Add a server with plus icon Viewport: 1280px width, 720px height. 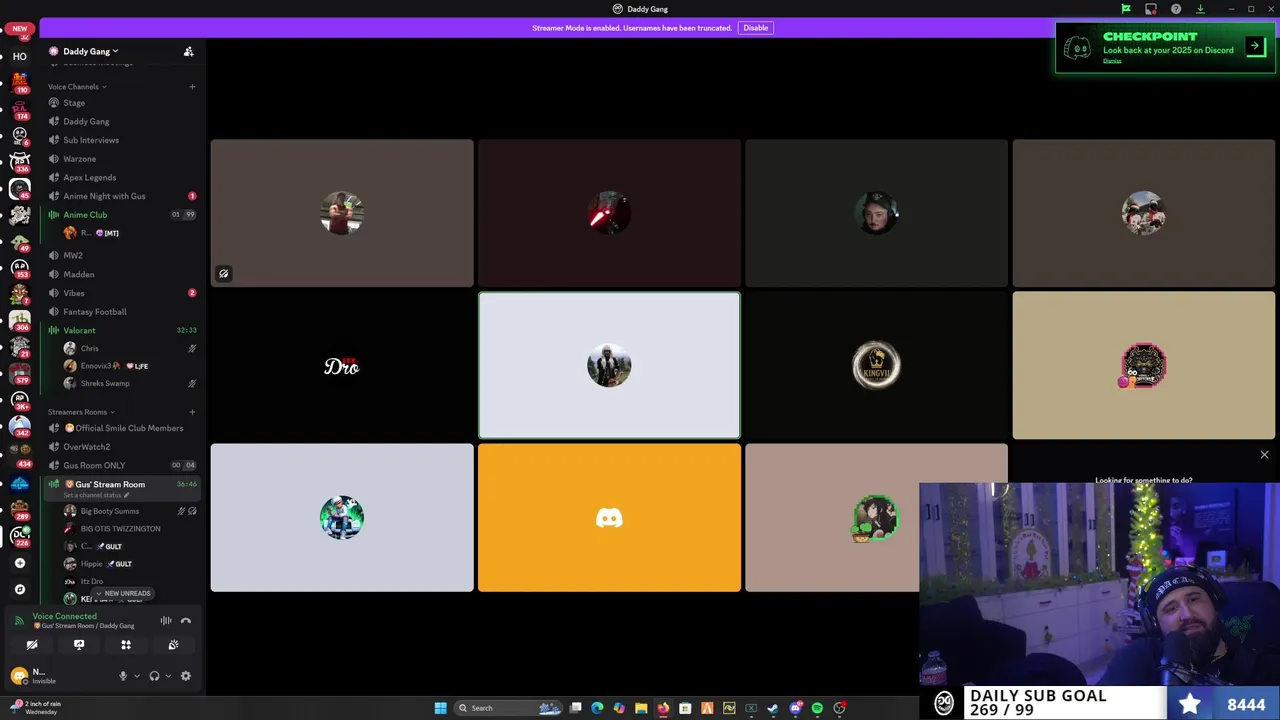[19, 563]
